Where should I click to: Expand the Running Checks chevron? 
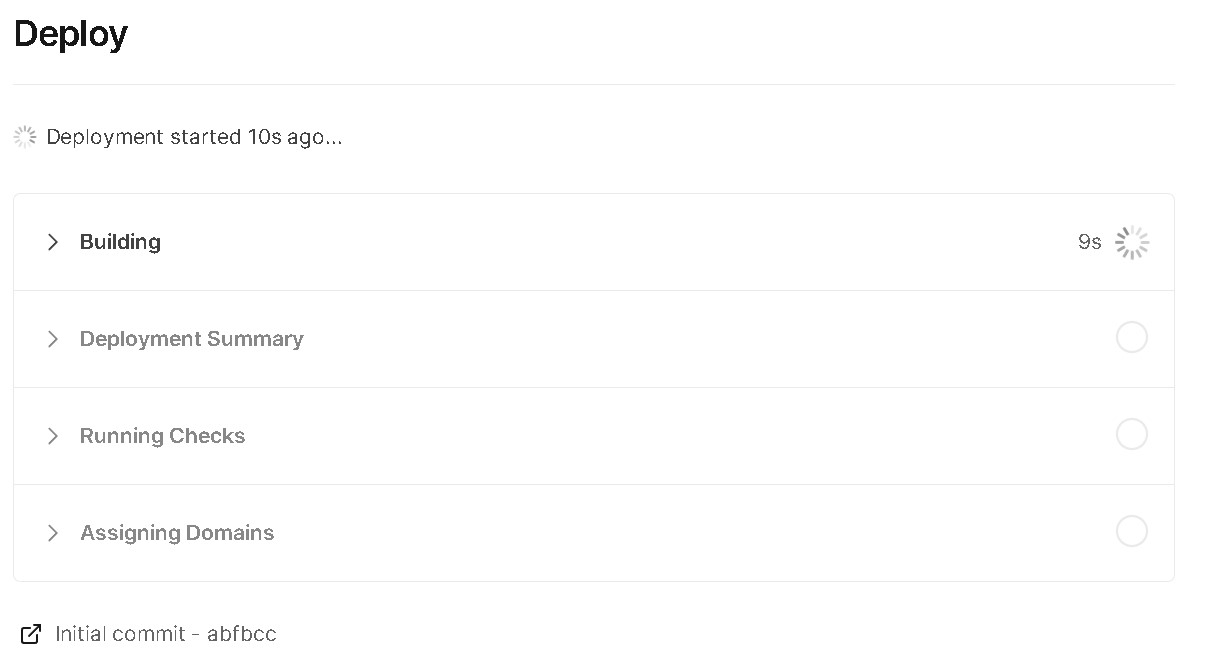[53, 436]
